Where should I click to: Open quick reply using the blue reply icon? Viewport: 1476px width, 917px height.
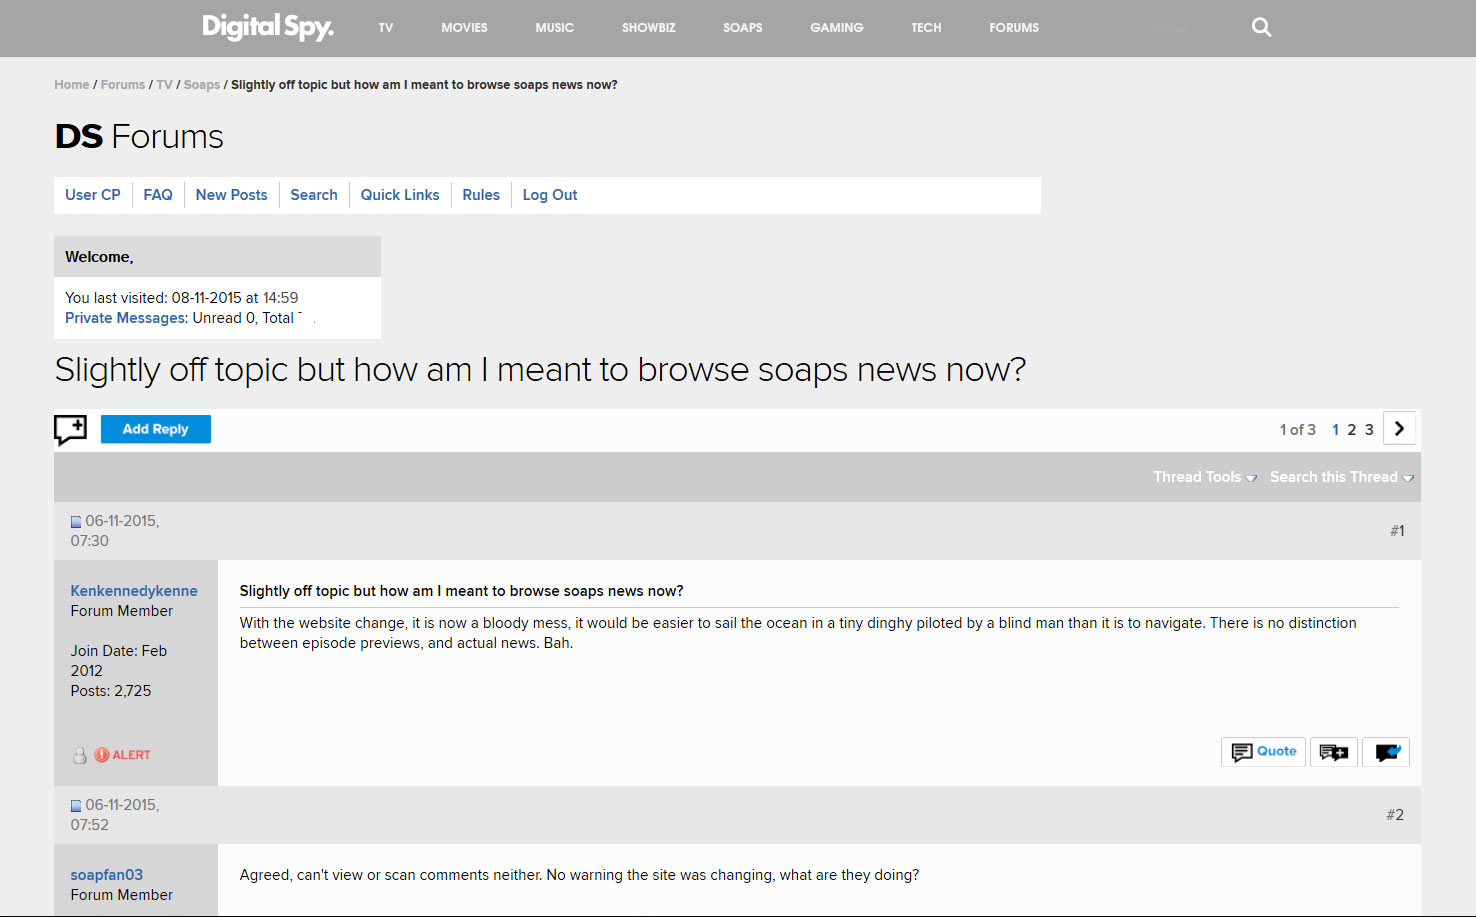(x=1386, y=751)
